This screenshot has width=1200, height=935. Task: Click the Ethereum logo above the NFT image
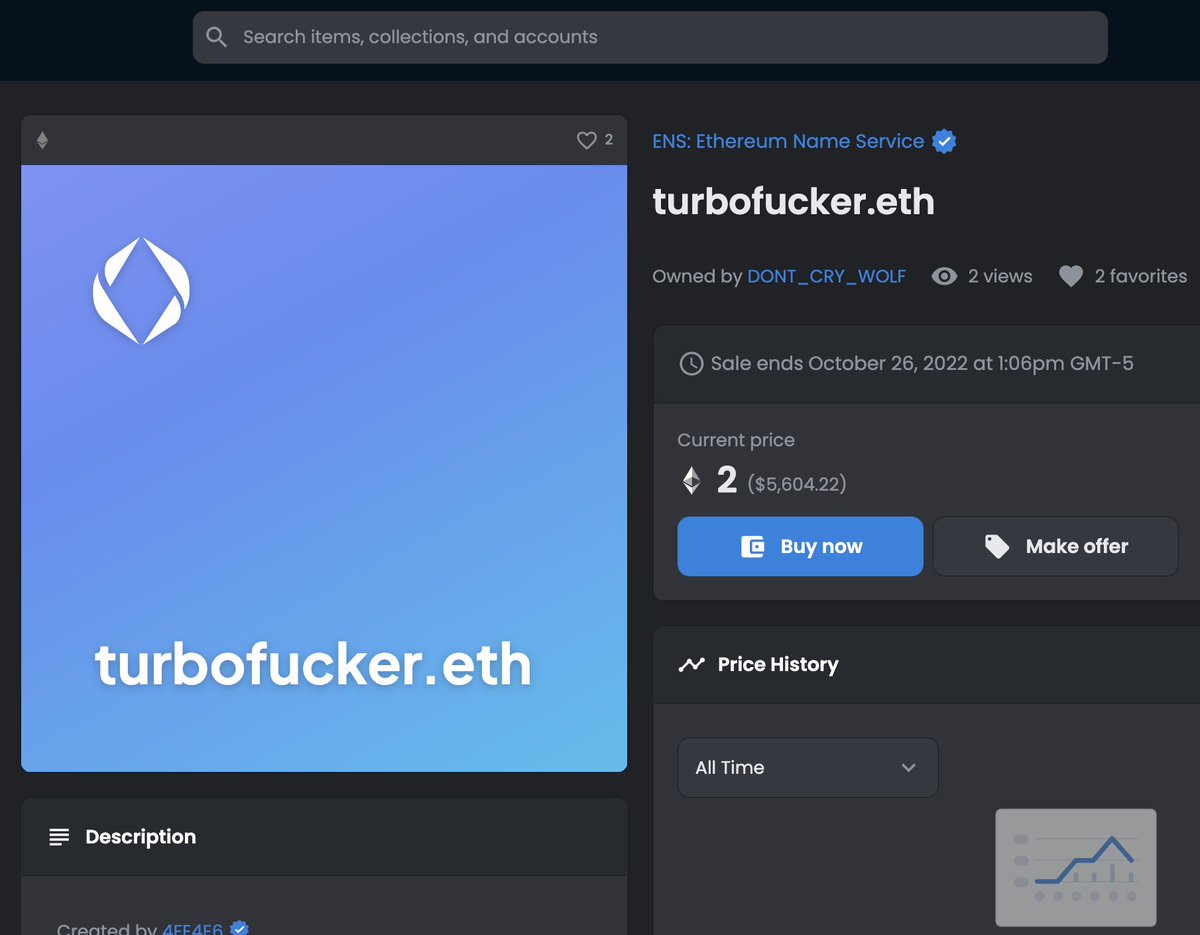click(42, 141)
